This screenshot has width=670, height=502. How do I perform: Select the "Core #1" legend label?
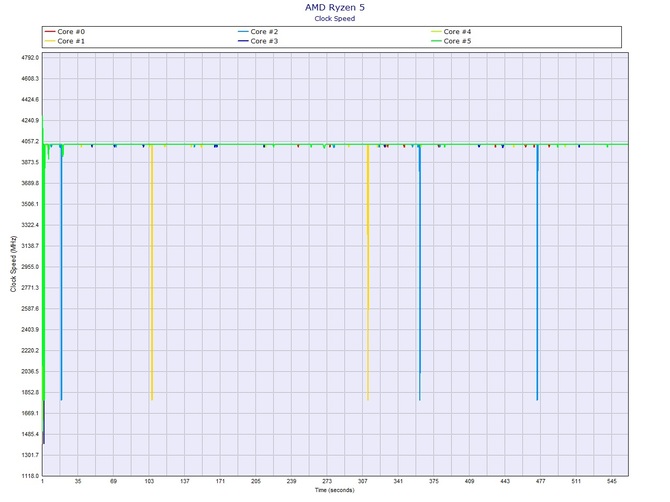click(x=71, y=41)
